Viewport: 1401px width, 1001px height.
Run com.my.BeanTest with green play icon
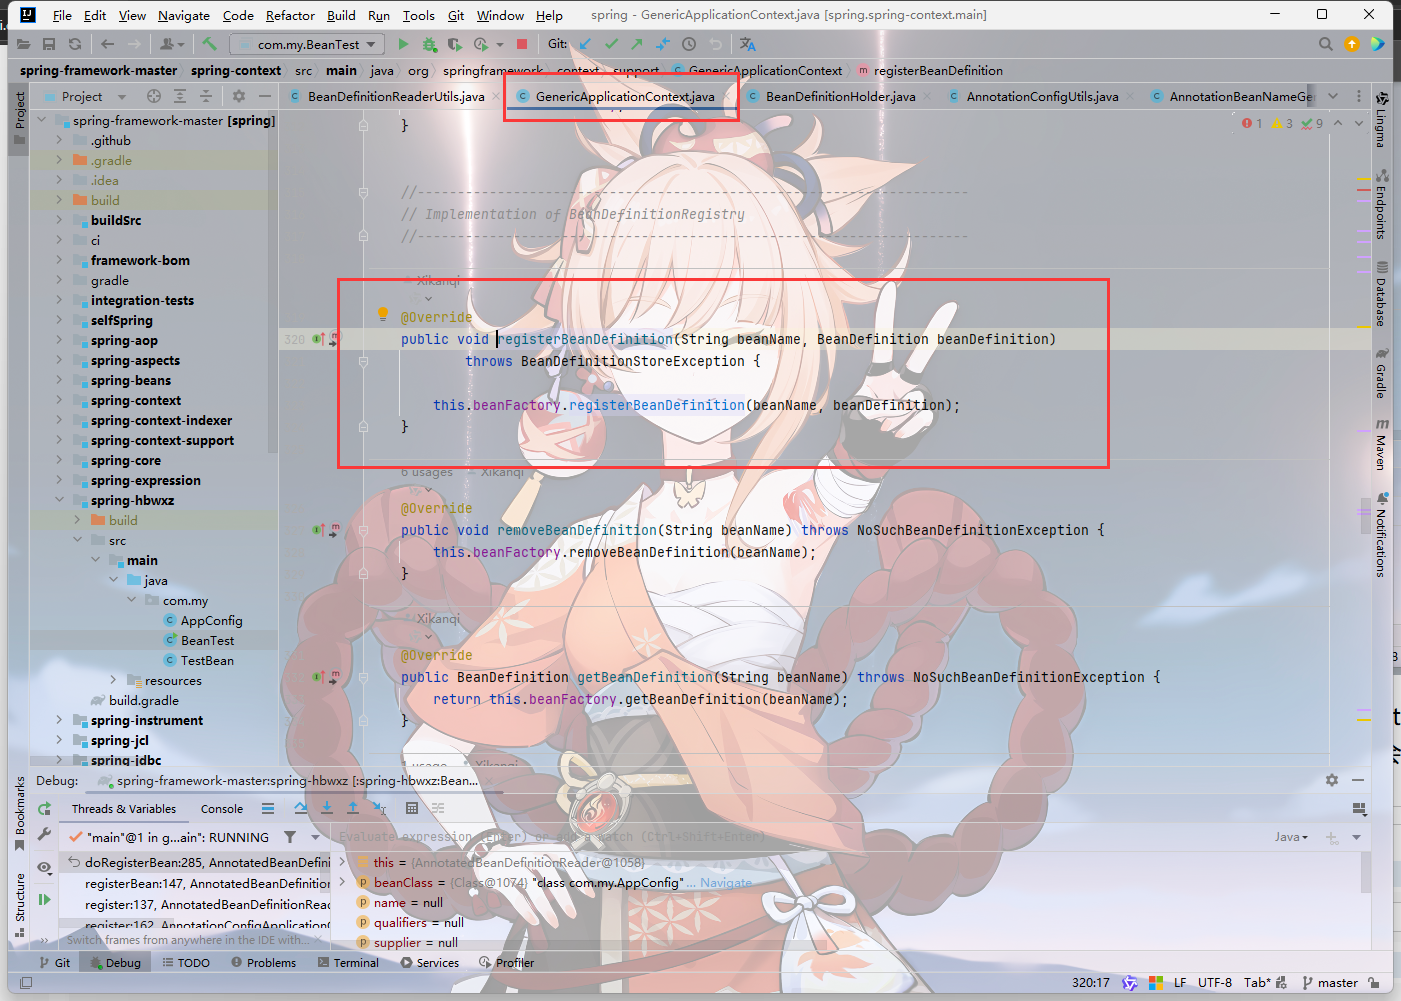(403, 44)
